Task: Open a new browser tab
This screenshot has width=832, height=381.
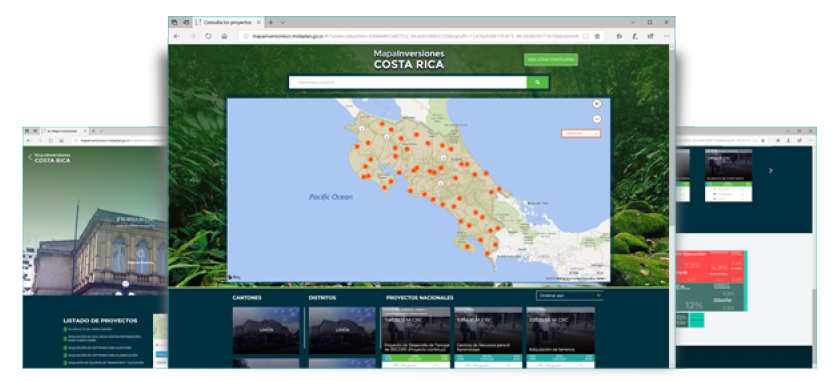Action: tap(271, 22)
